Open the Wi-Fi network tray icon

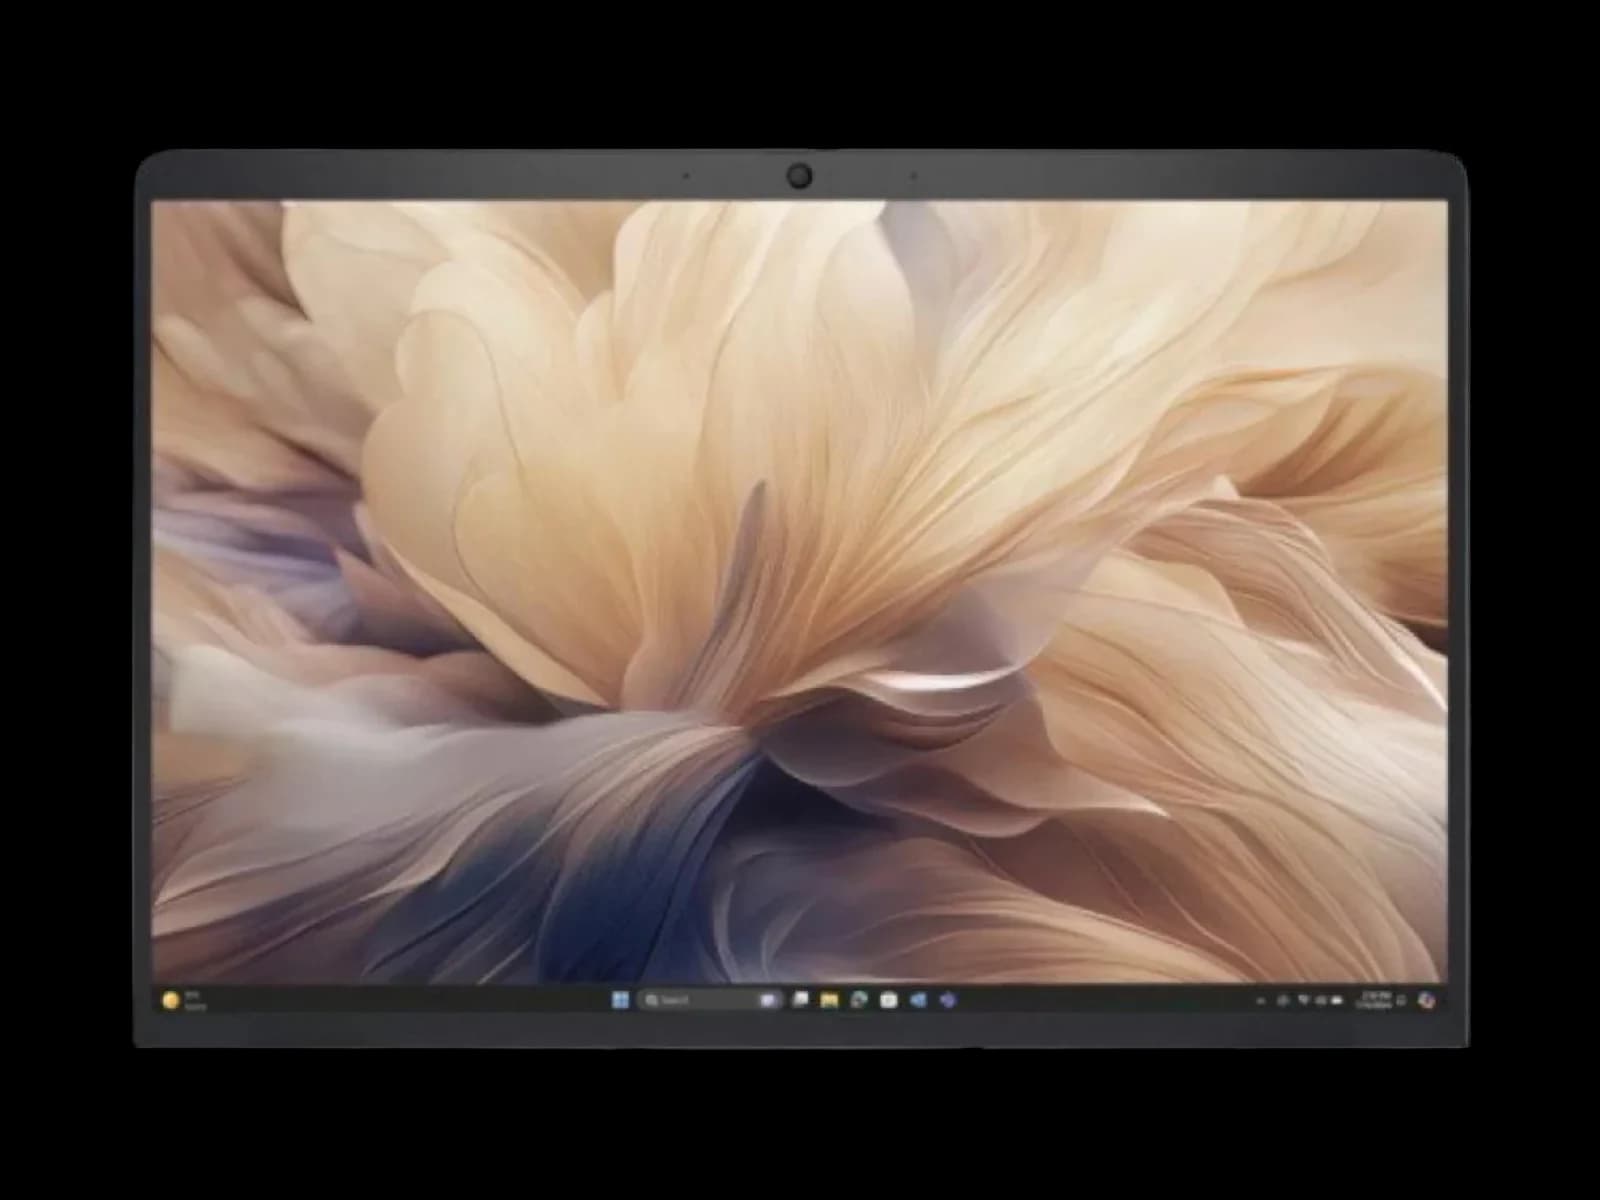click(1303, 1000)
